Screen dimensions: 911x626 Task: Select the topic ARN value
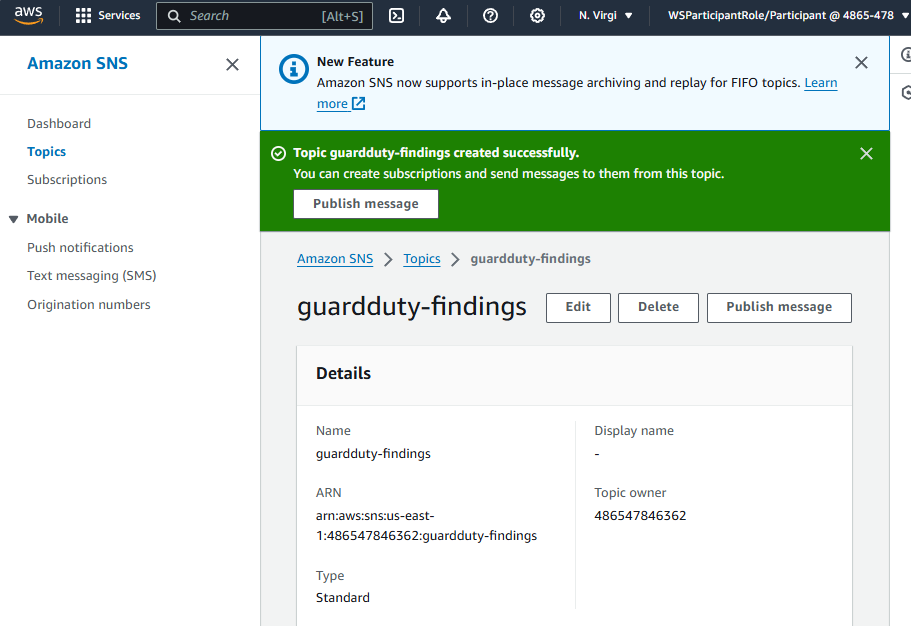[426, 525]
